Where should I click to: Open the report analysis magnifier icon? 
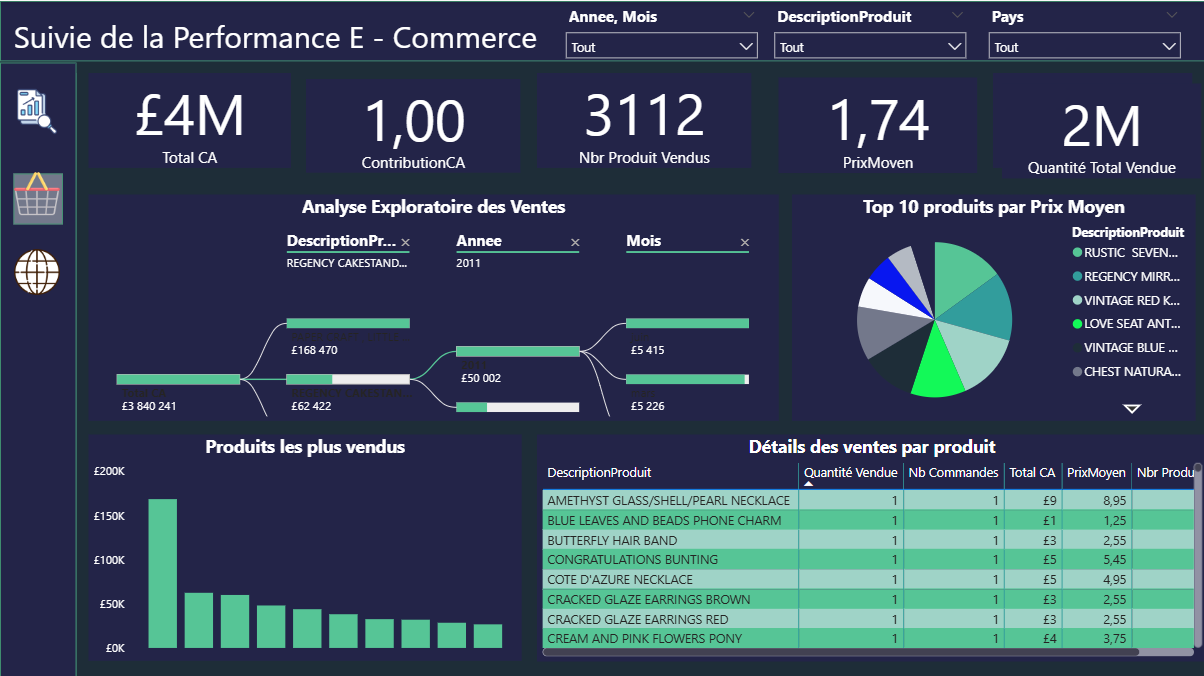click(x=37, y=110)
